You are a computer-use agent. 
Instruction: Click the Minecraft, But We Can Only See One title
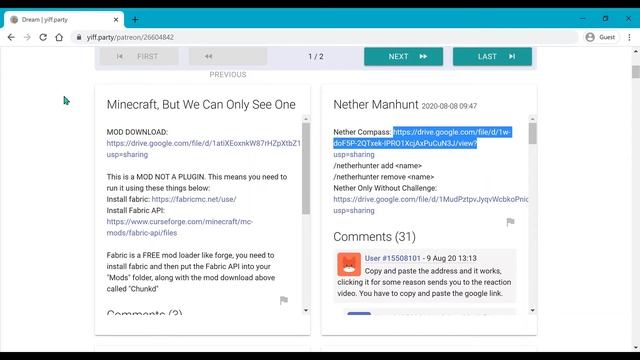[201, 104]
